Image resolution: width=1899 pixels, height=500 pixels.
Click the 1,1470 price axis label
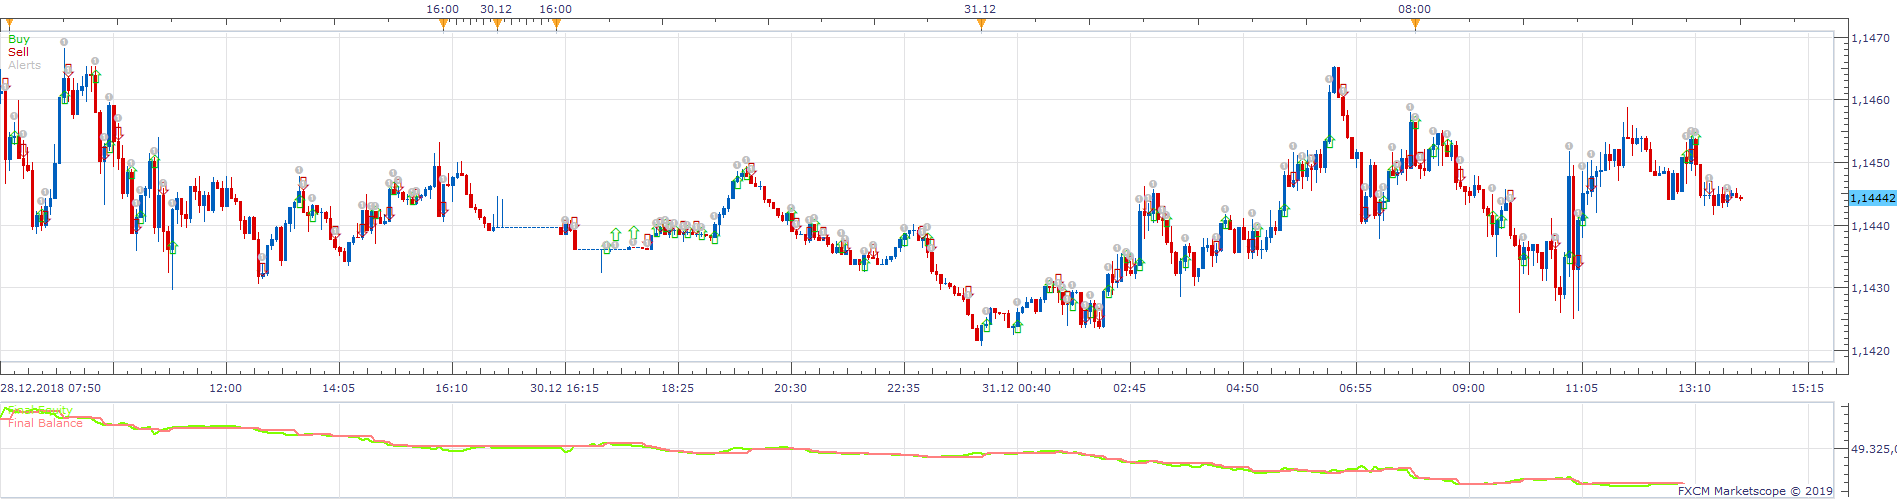(x=1870, y=38)
